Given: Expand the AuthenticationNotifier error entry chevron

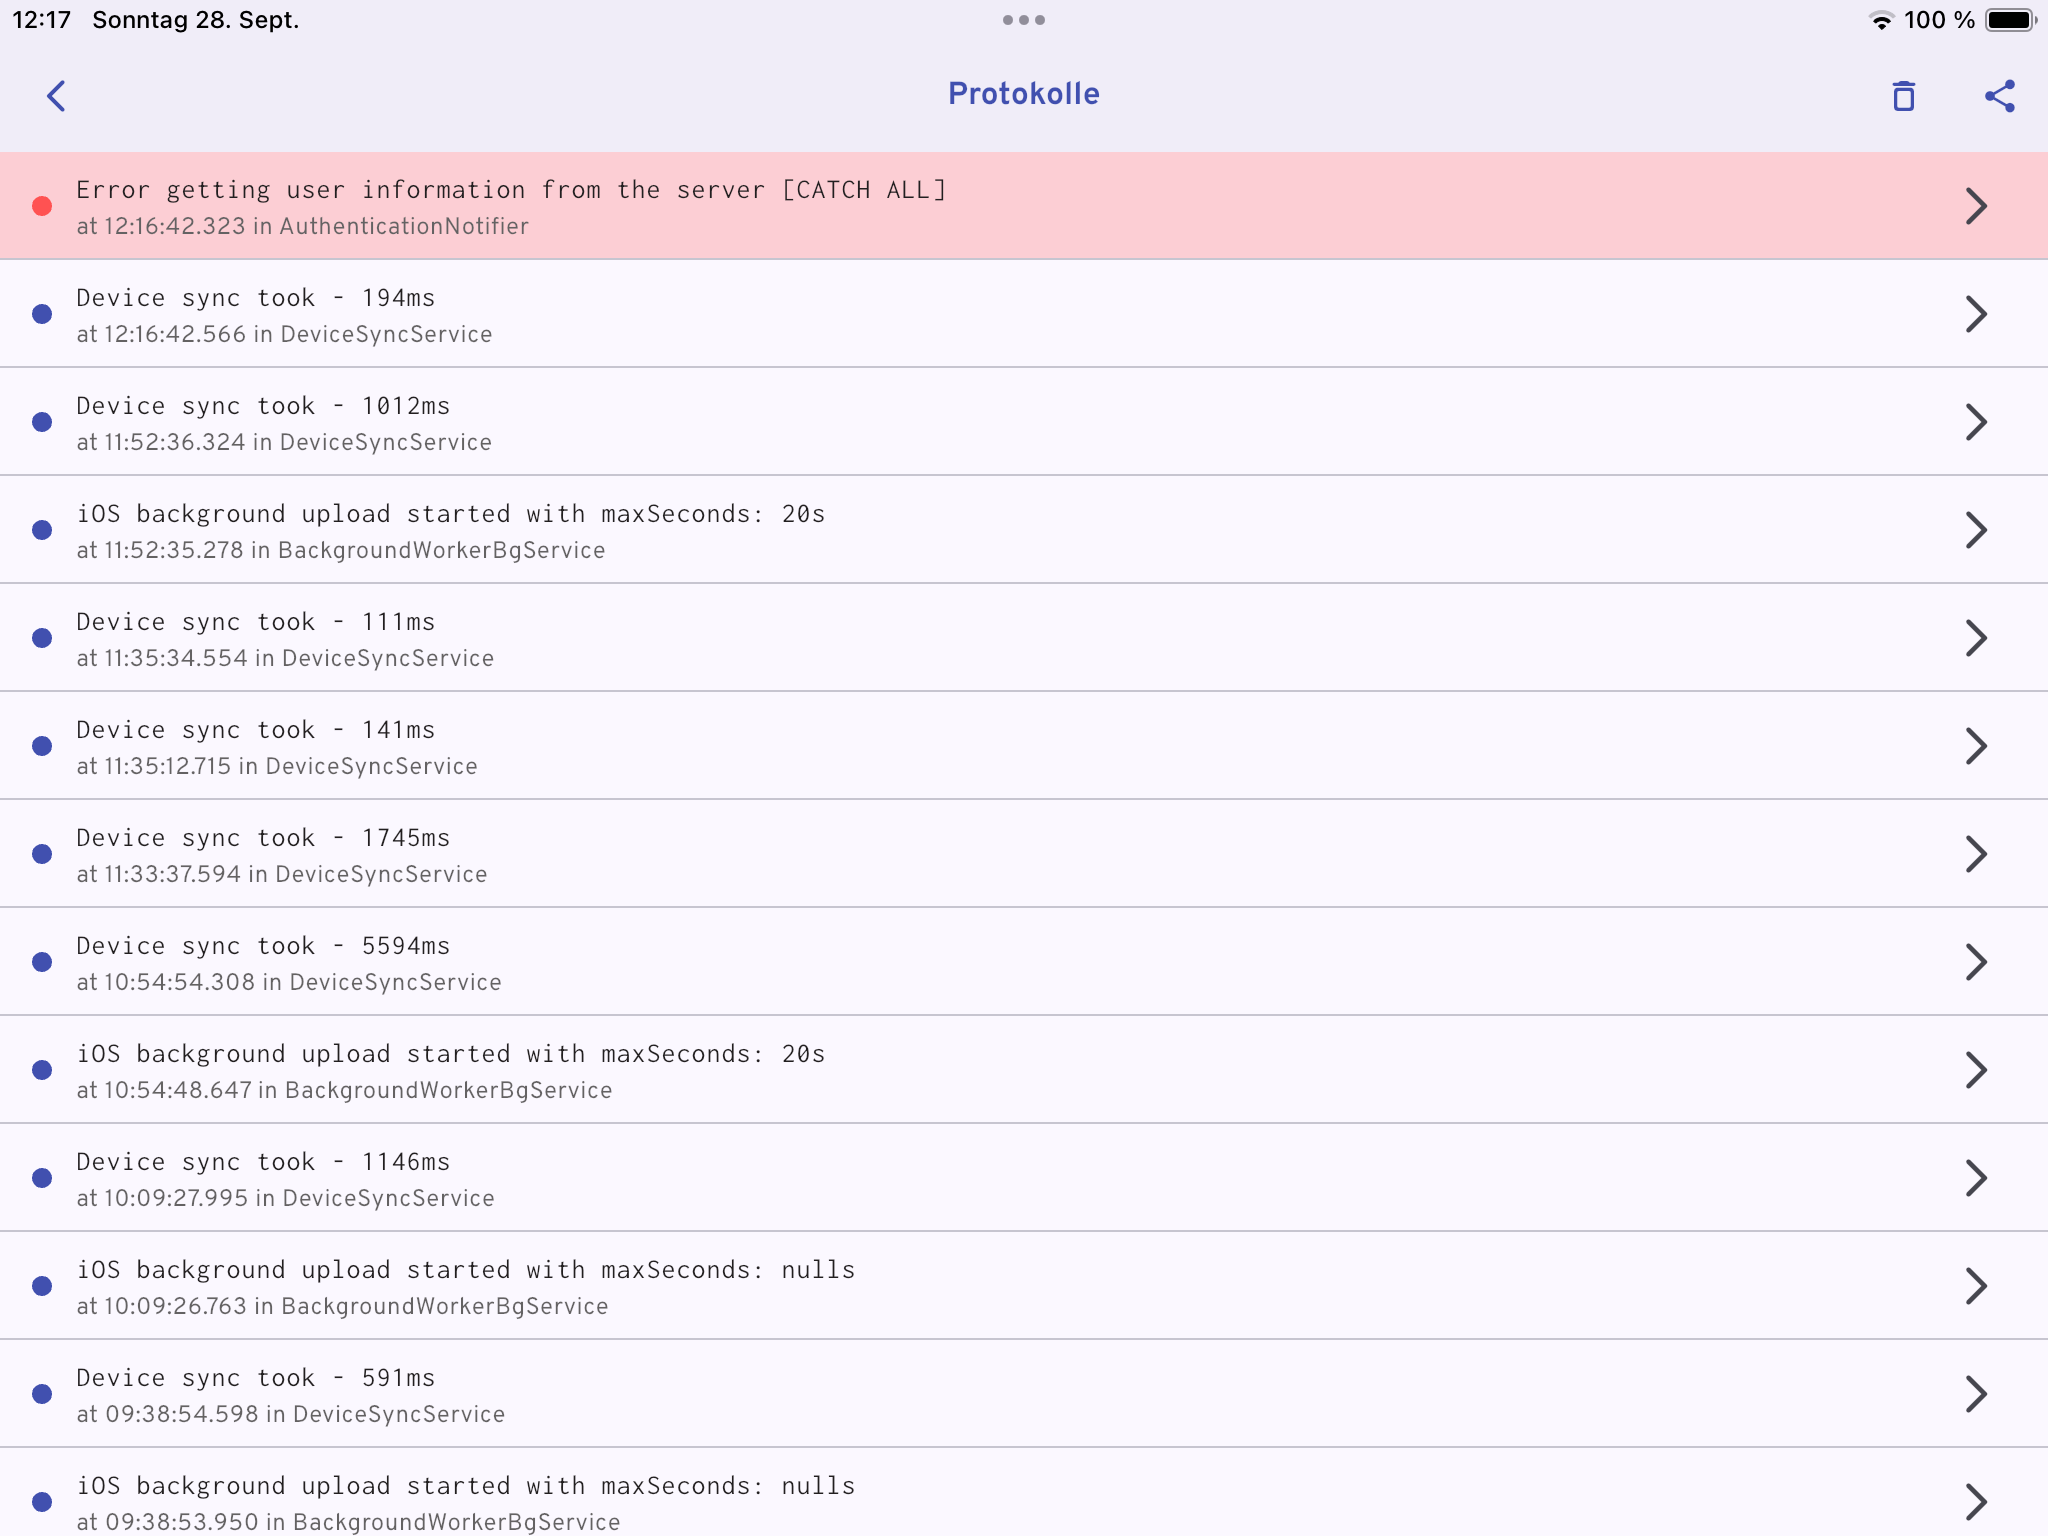Looking at the screenshot, I should [1975, 206].
